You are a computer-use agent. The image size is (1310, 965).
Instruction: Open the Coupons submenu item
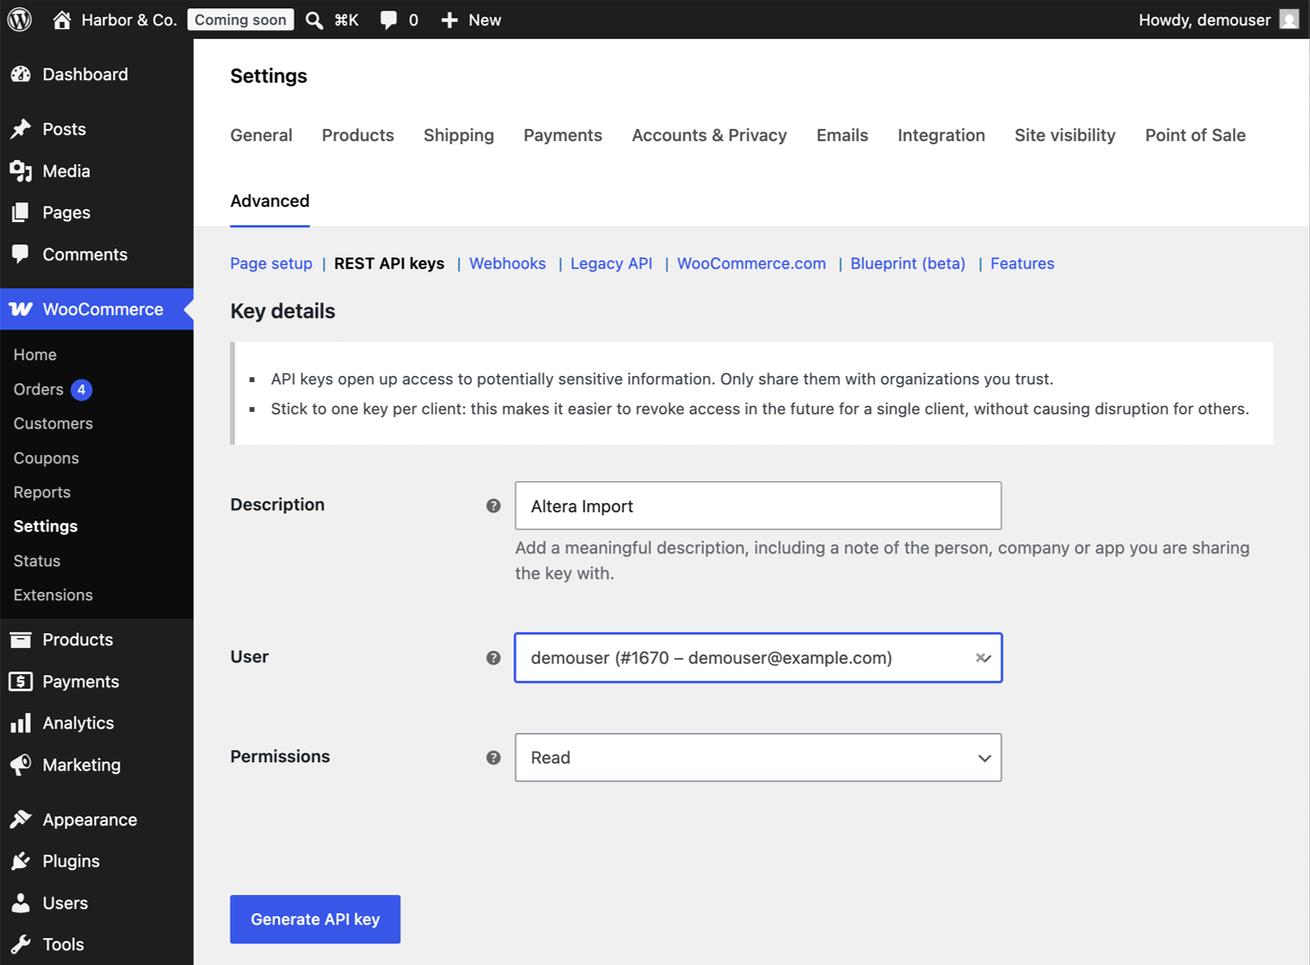coord(46,458)
